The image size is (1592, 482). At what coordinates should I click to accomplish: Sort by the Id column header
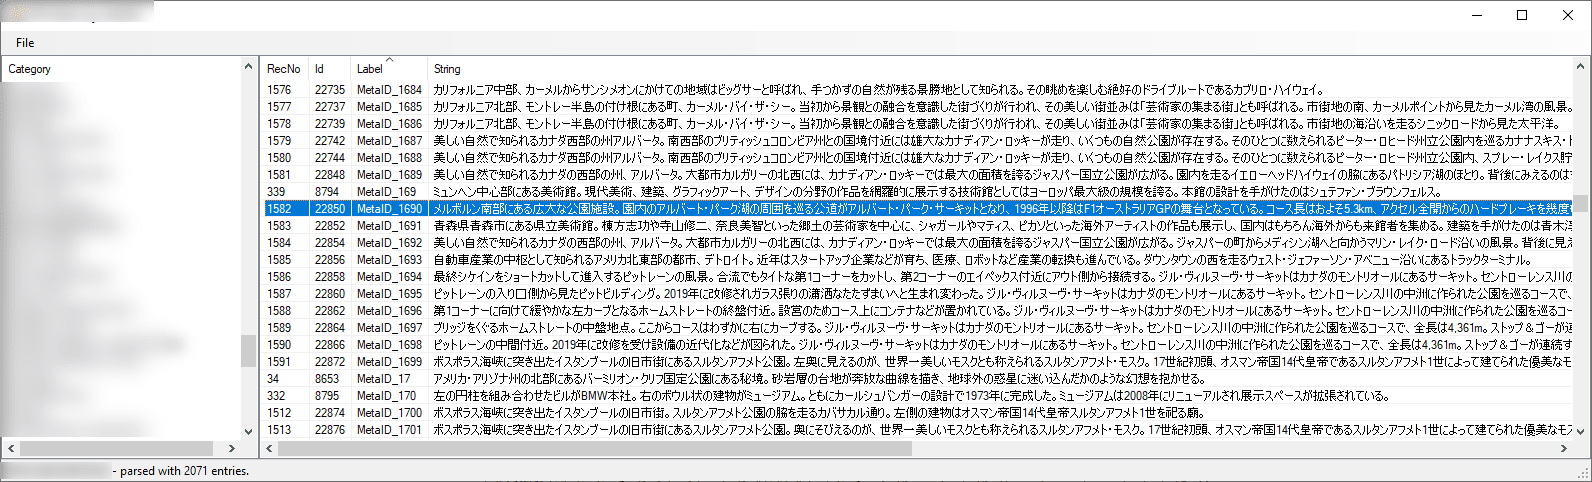[x=331, y=69]
